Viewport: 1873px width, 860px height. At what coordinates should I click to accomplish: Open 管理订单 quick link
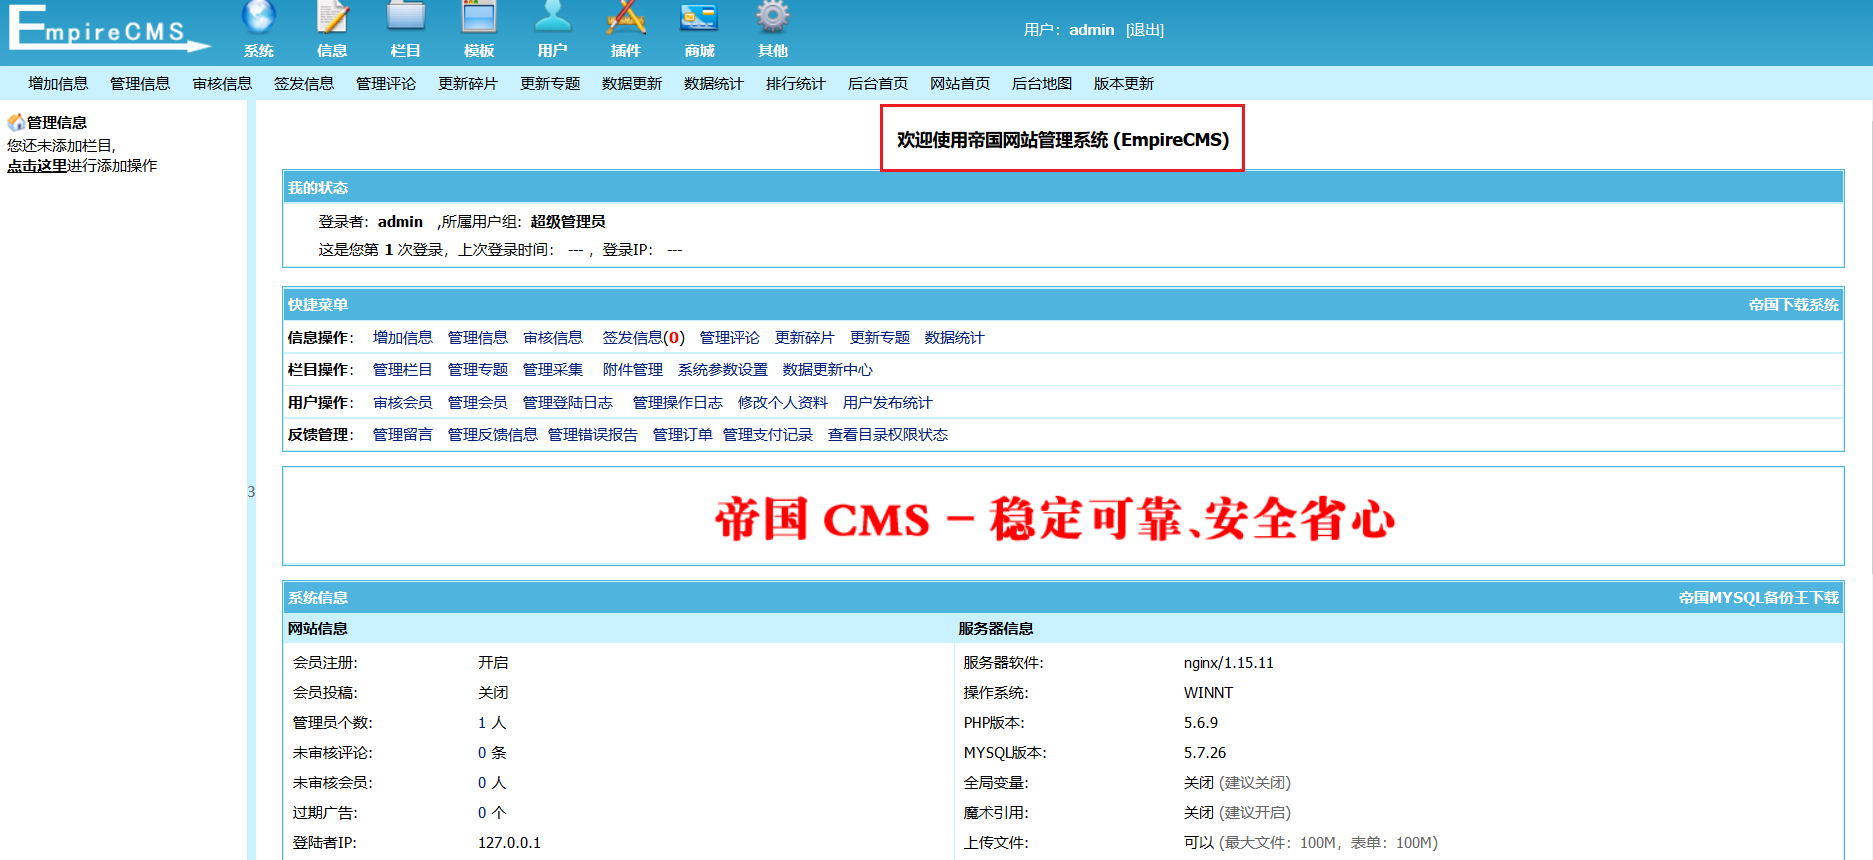coord(683,435)
